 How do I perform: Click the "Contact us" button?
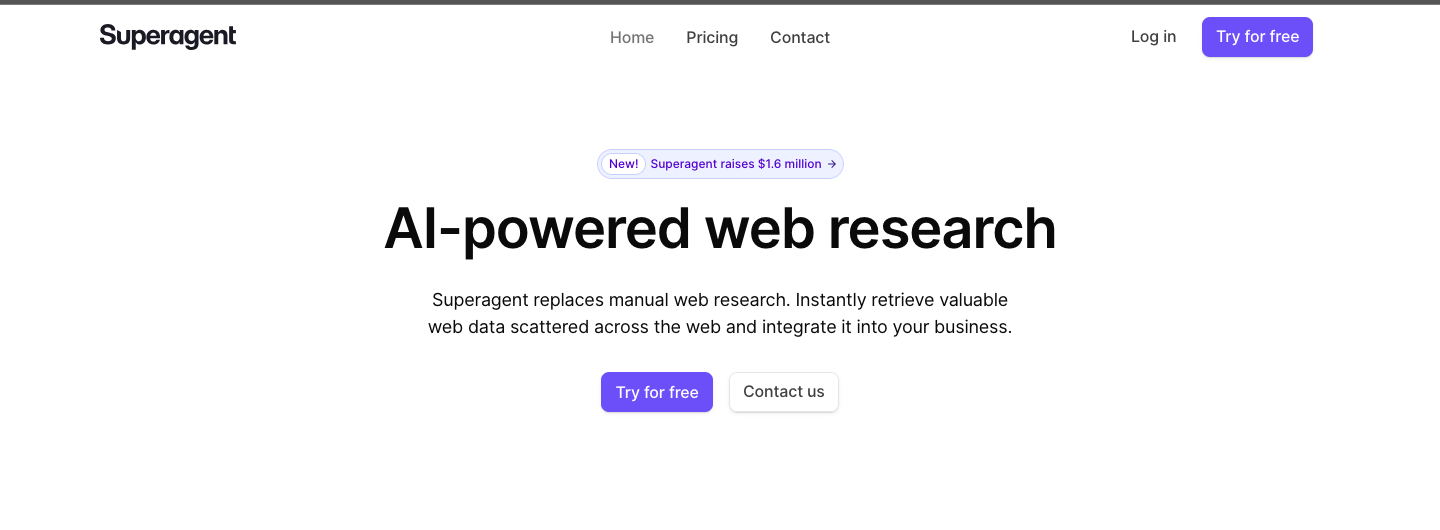point(784,392)
